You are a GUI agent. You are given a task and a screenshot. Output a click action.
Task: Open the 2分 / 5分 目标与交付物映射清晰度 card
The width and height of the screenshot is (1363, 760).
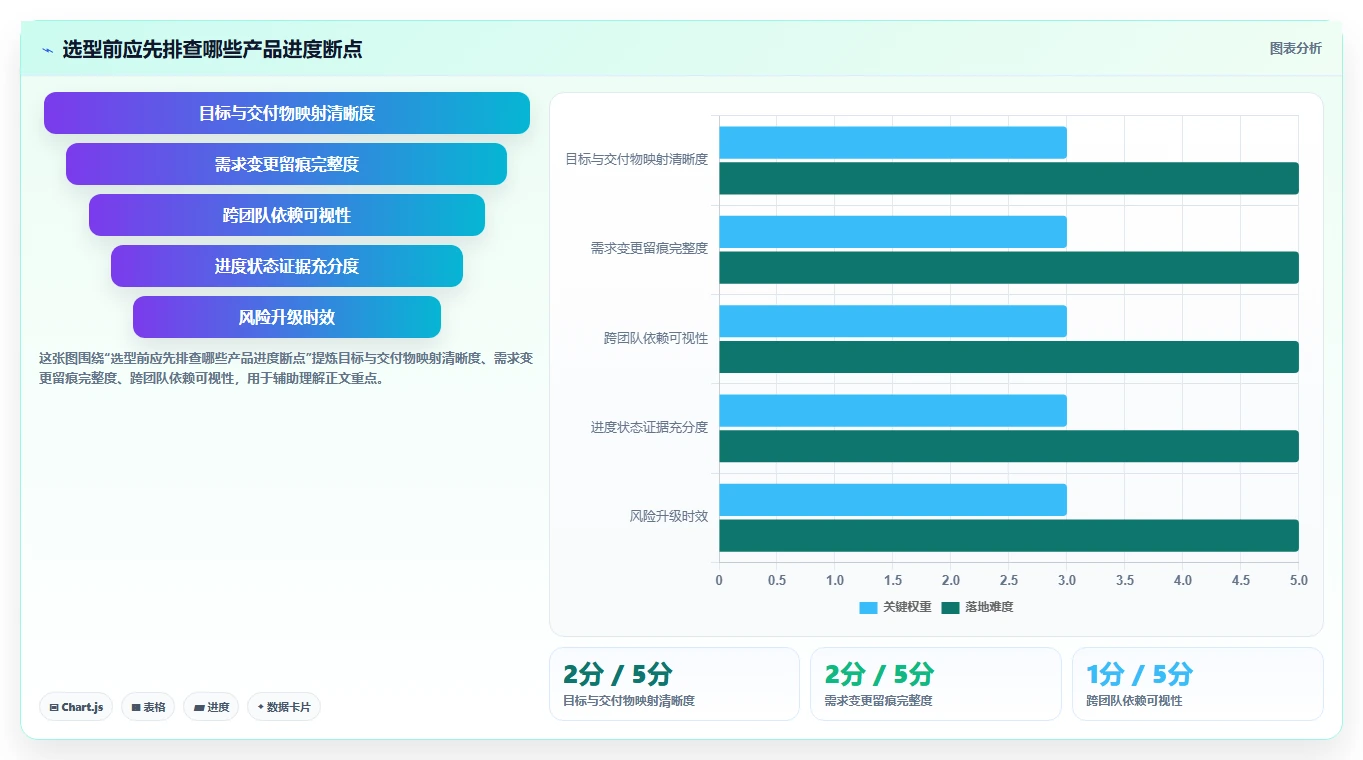point(674,684)
